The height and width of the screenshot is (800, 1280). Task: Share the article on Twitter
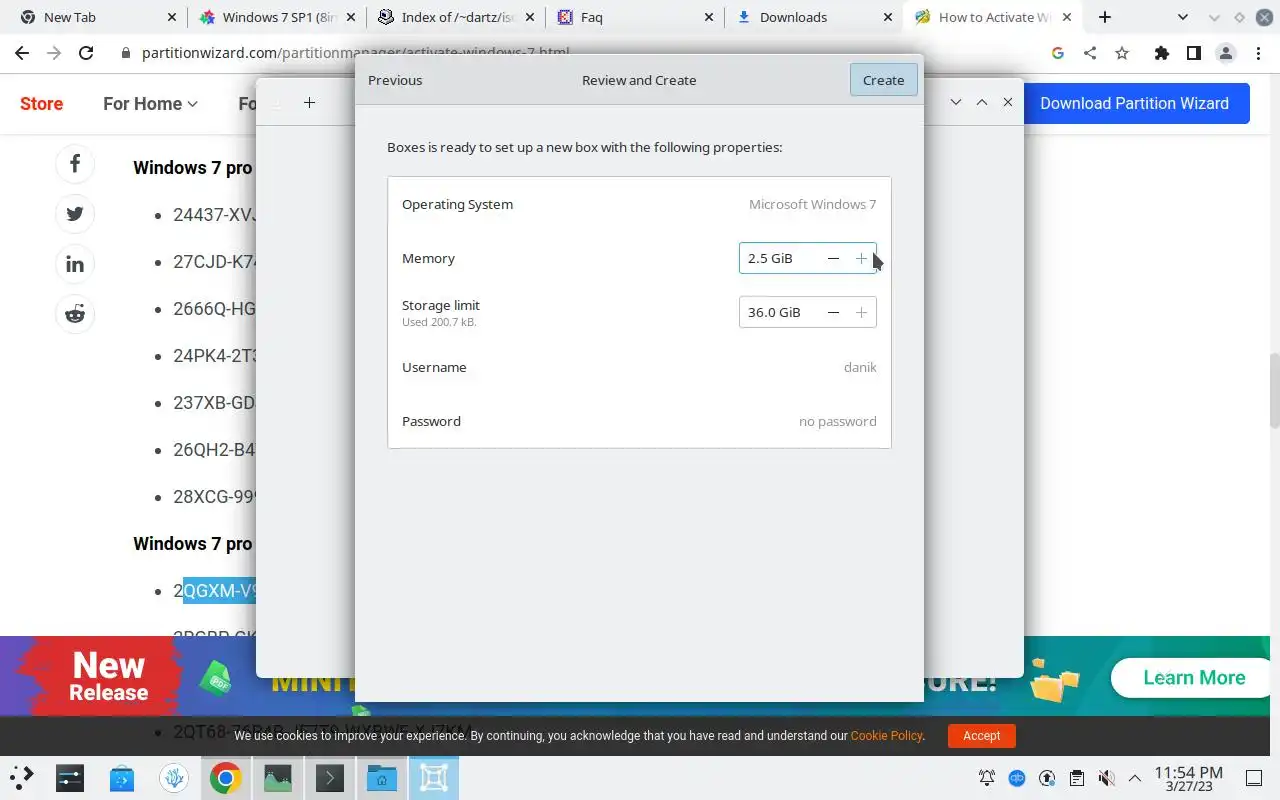click(x=75, y=214)
